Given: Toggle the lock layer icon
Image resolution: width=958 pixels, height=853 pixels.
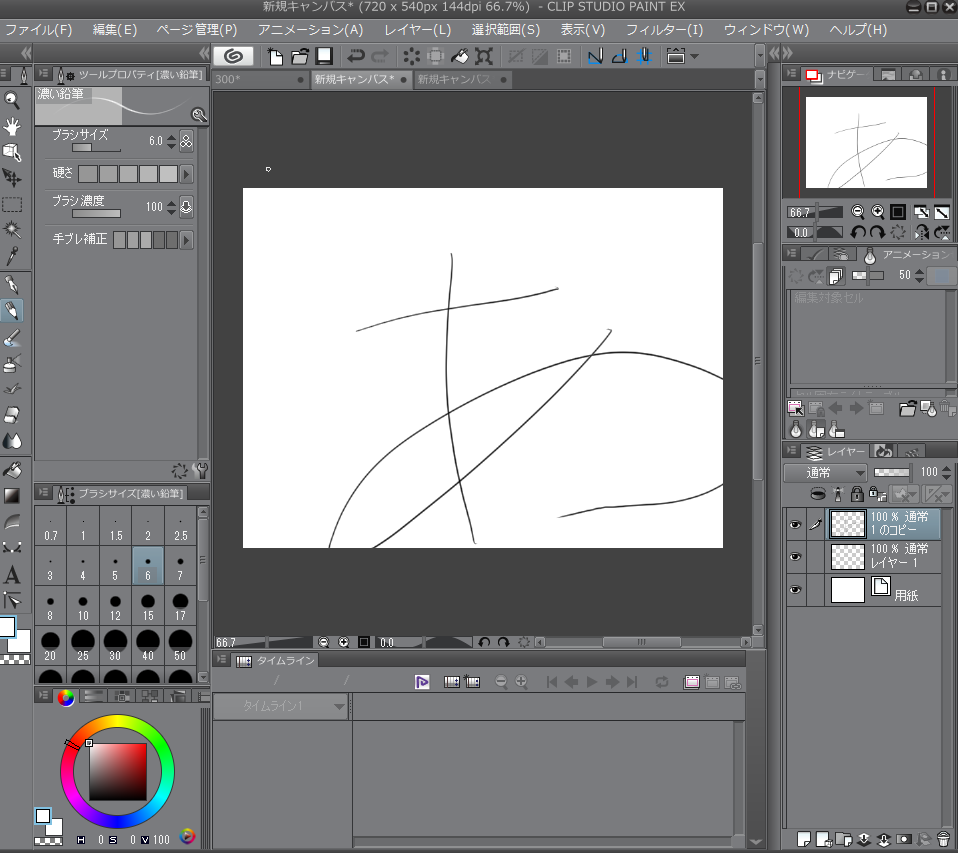Looking at the screenshot, I should click(856, 494).
